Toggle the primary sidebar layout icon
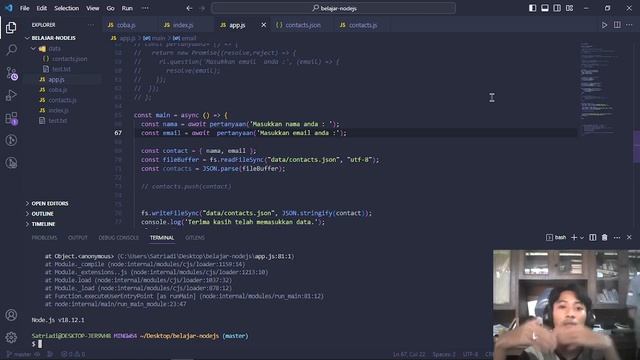The width and height of the screenshot is (640, 360). 532,8
